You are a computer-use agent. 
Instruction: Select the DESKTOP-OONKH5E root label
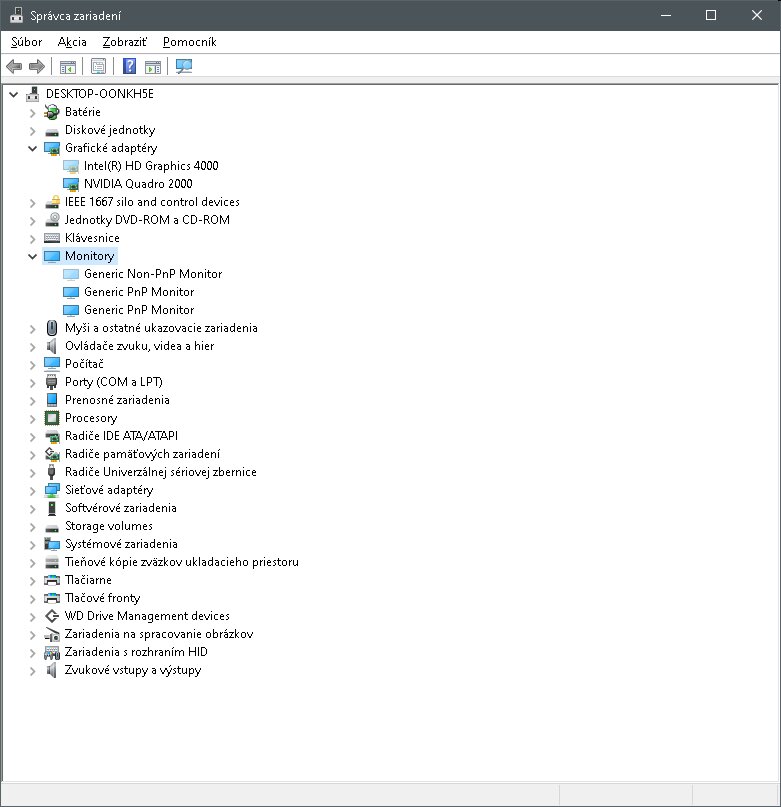pos(99,94)
